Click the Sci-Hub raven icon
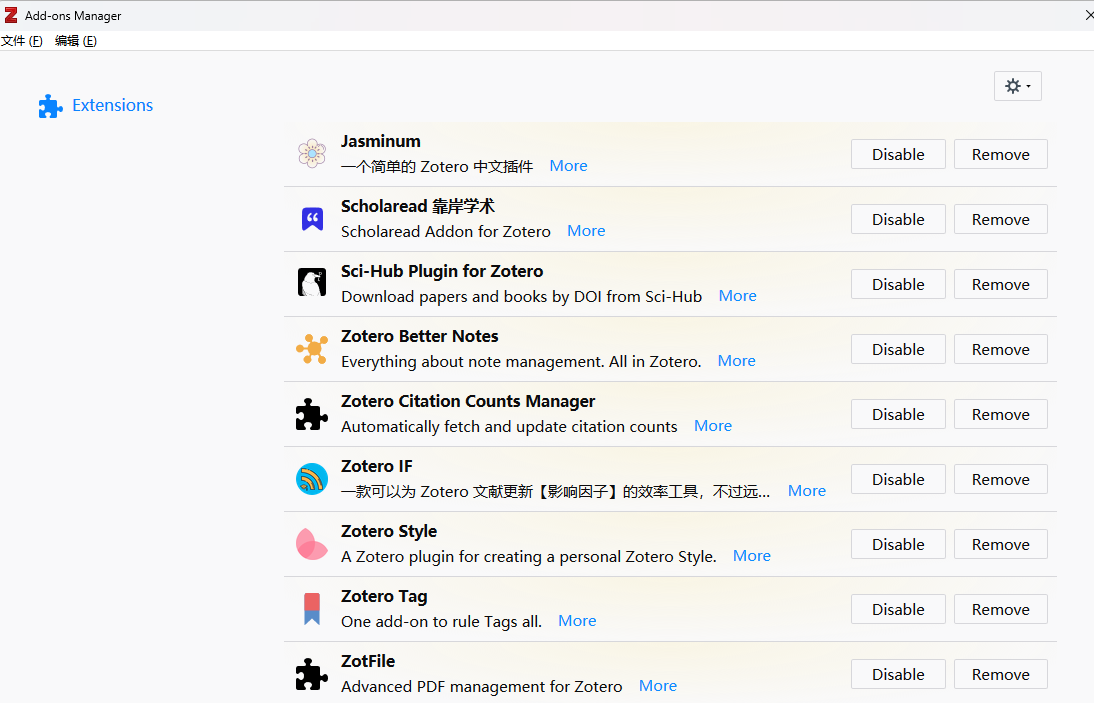1094x703 pixels. [312, 283]
